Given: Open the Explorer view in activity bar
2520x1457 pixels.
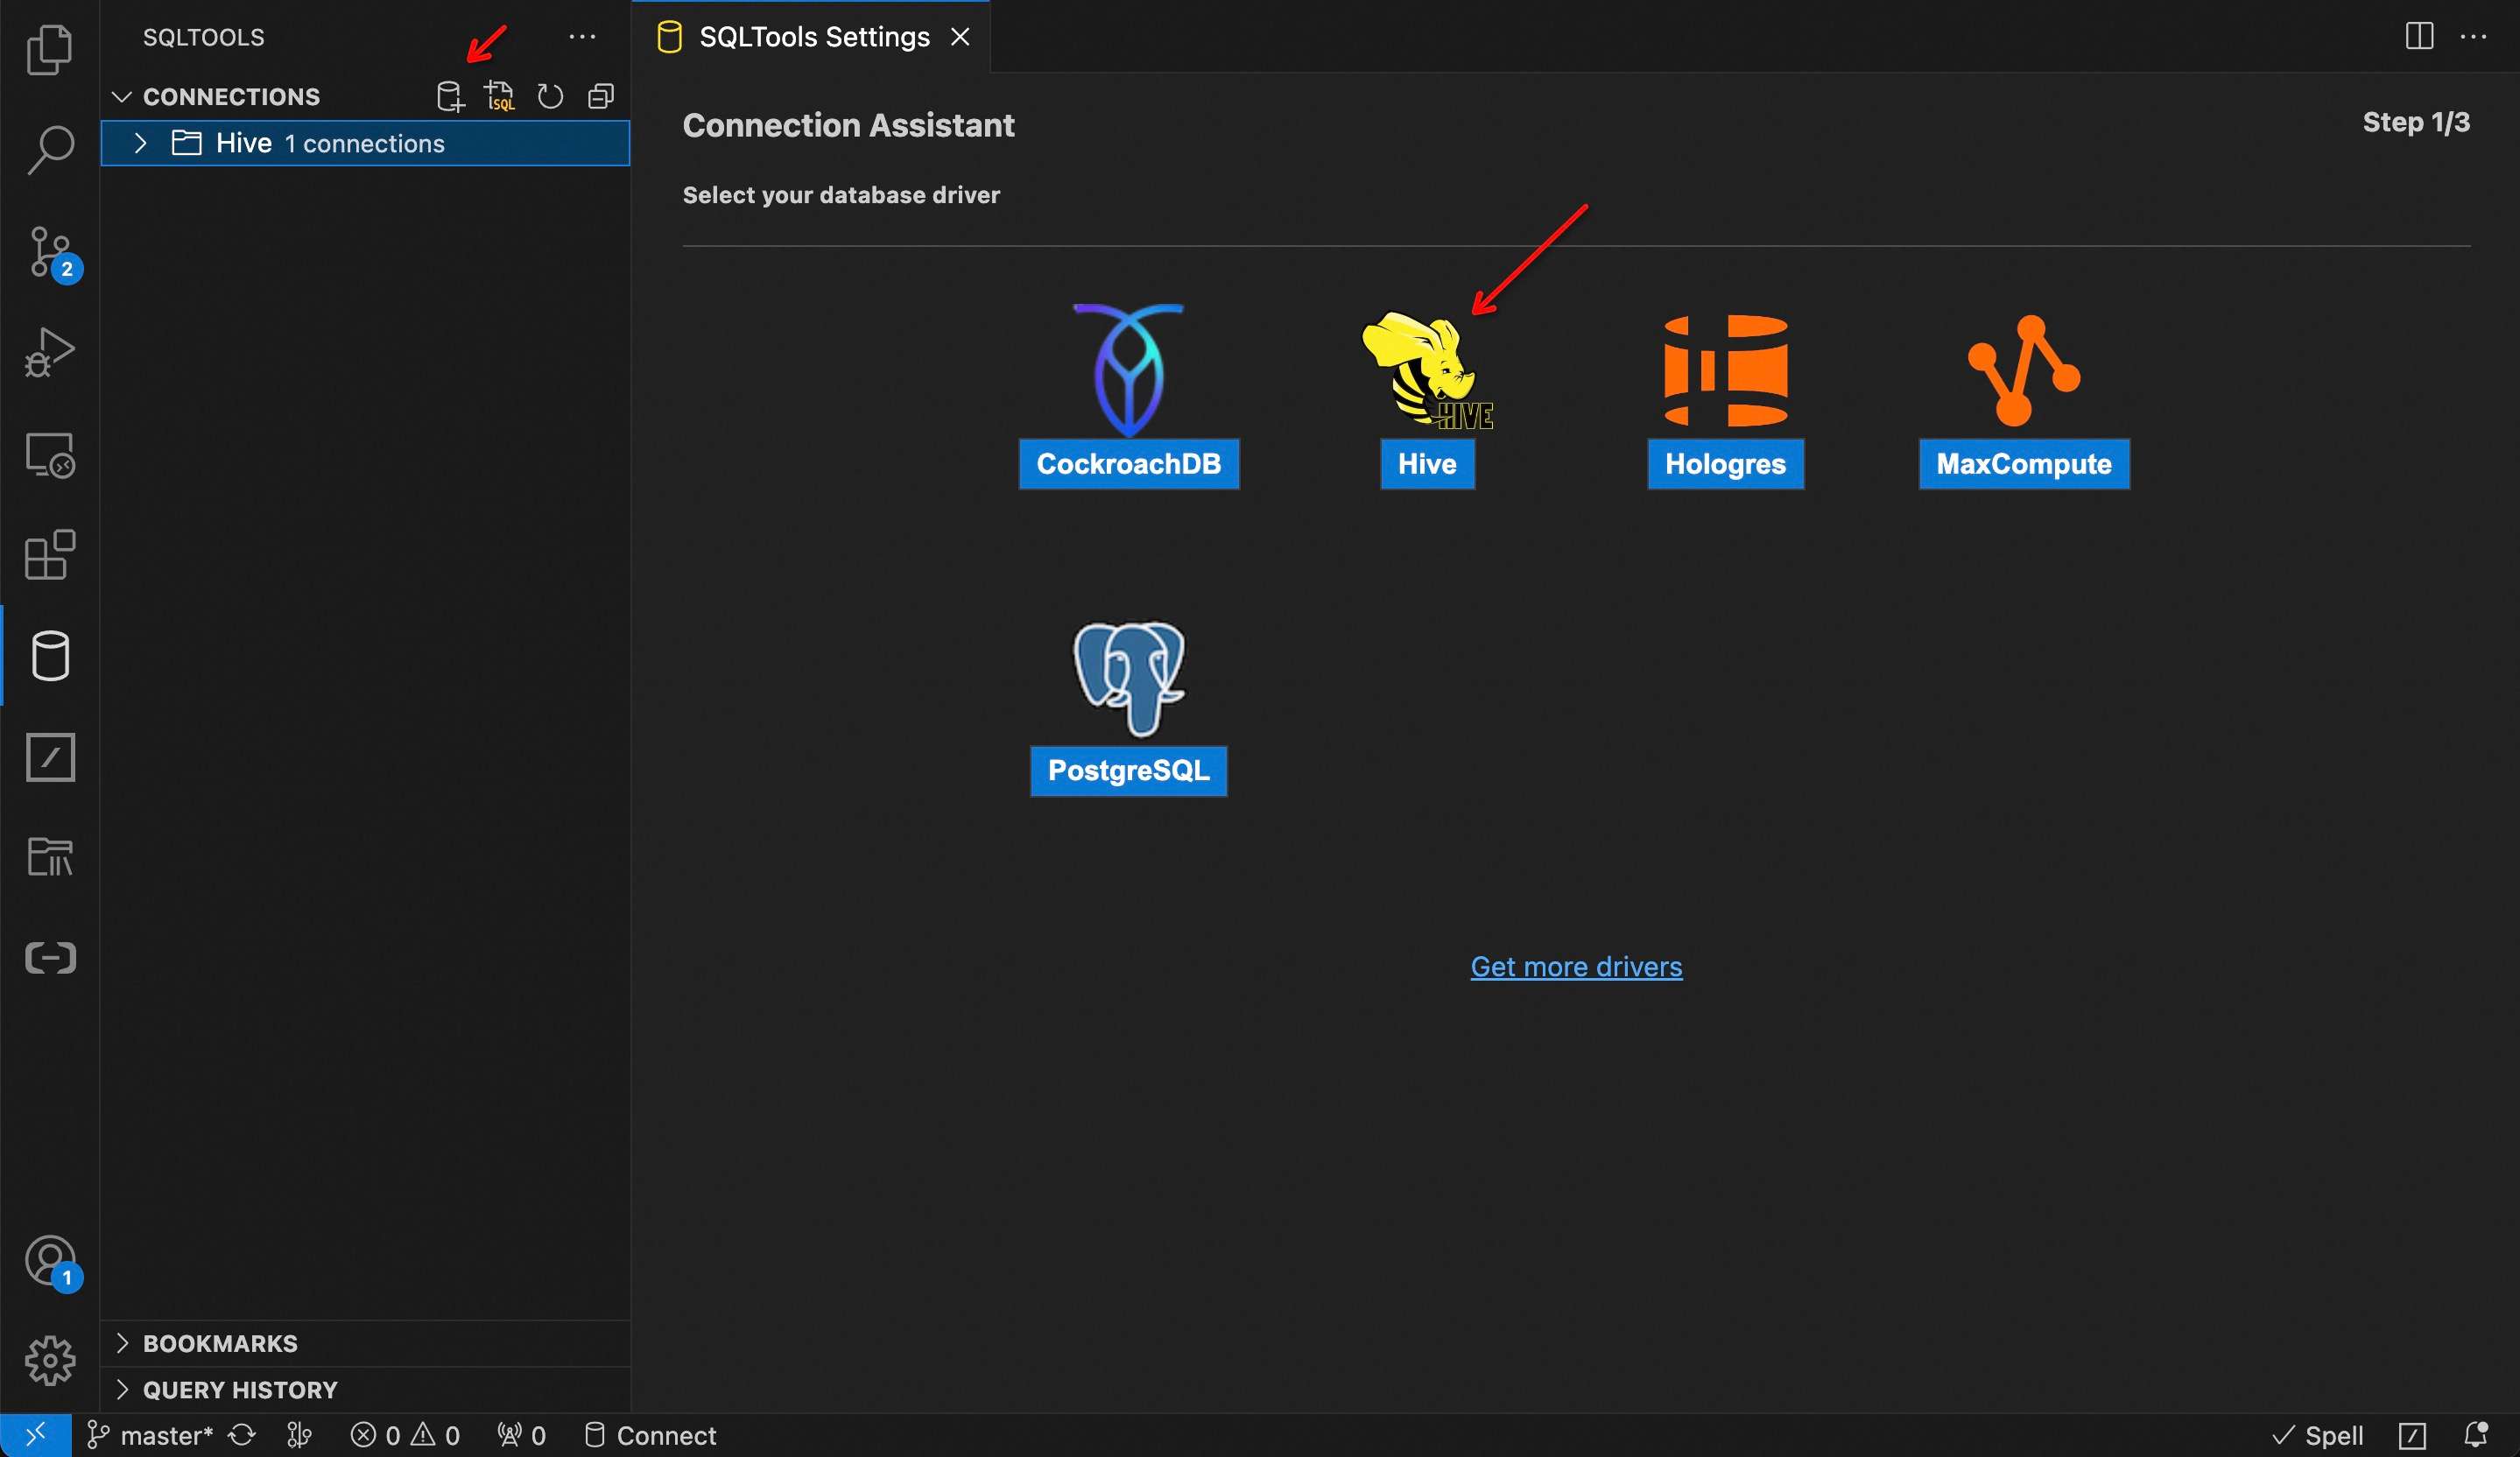Looking at the screenshot, I should coord(49,49).
